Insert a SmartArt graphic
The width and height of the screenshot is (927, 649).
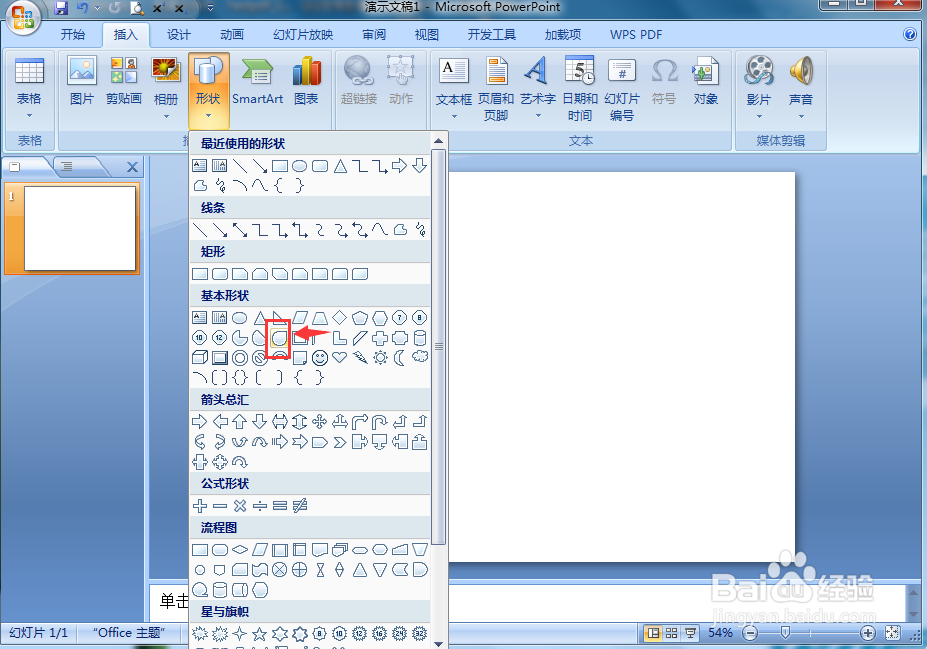[257, 82]
